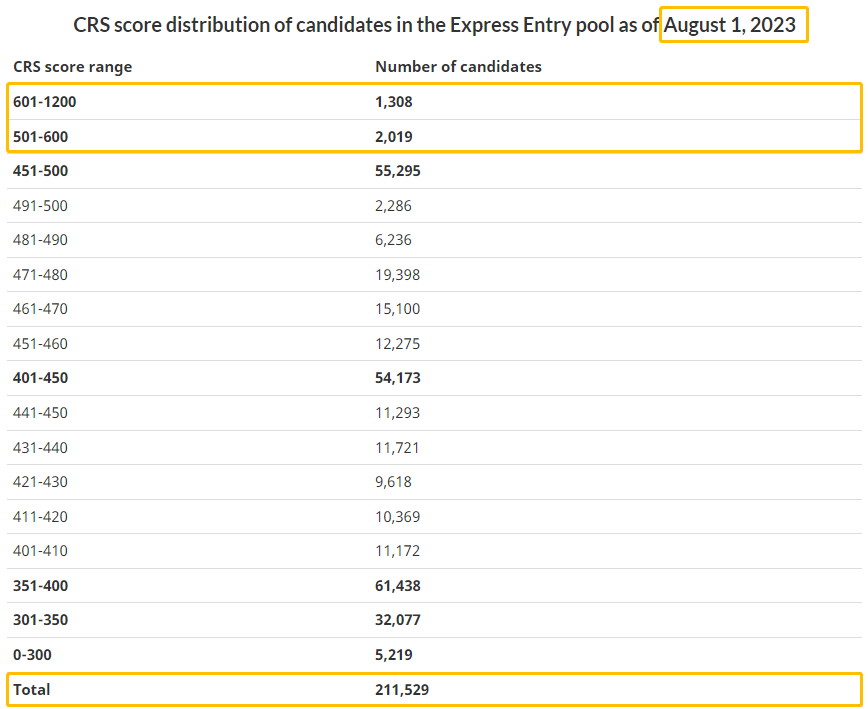Click the 411-420 score range cell
868x709 pixels.
(40, 517)
